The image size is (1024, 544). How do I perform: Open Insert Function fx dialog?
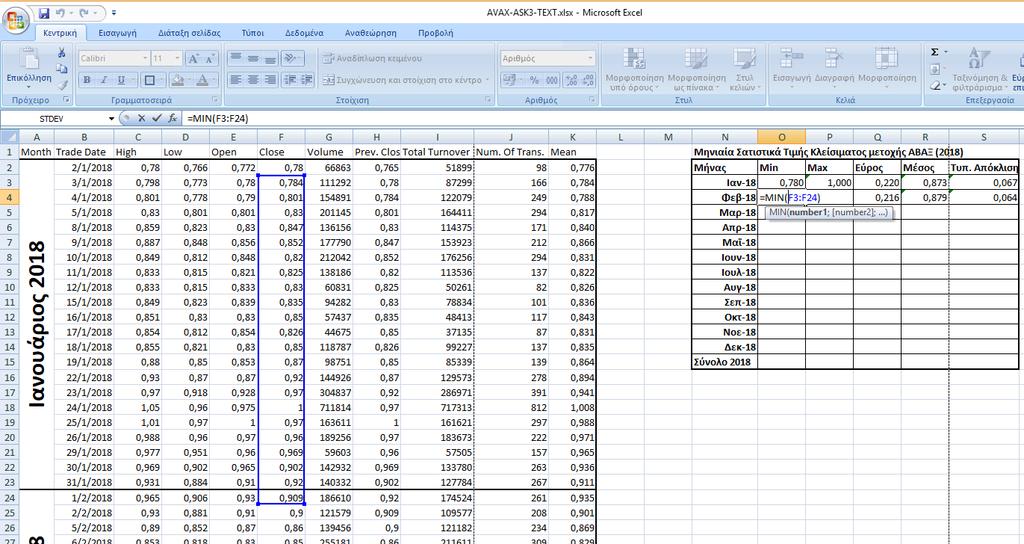[x=172, y=118]
